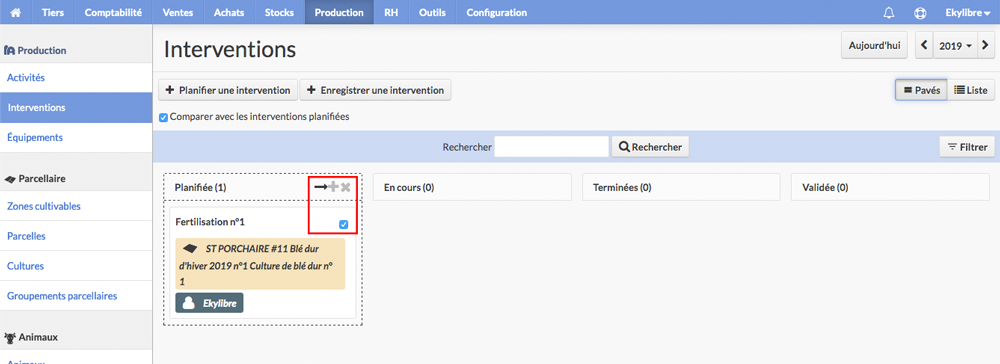Screen dimensions: 1000x364
Task: Click the plus icon in Planifiée header
Action: [x=334, y=187]
